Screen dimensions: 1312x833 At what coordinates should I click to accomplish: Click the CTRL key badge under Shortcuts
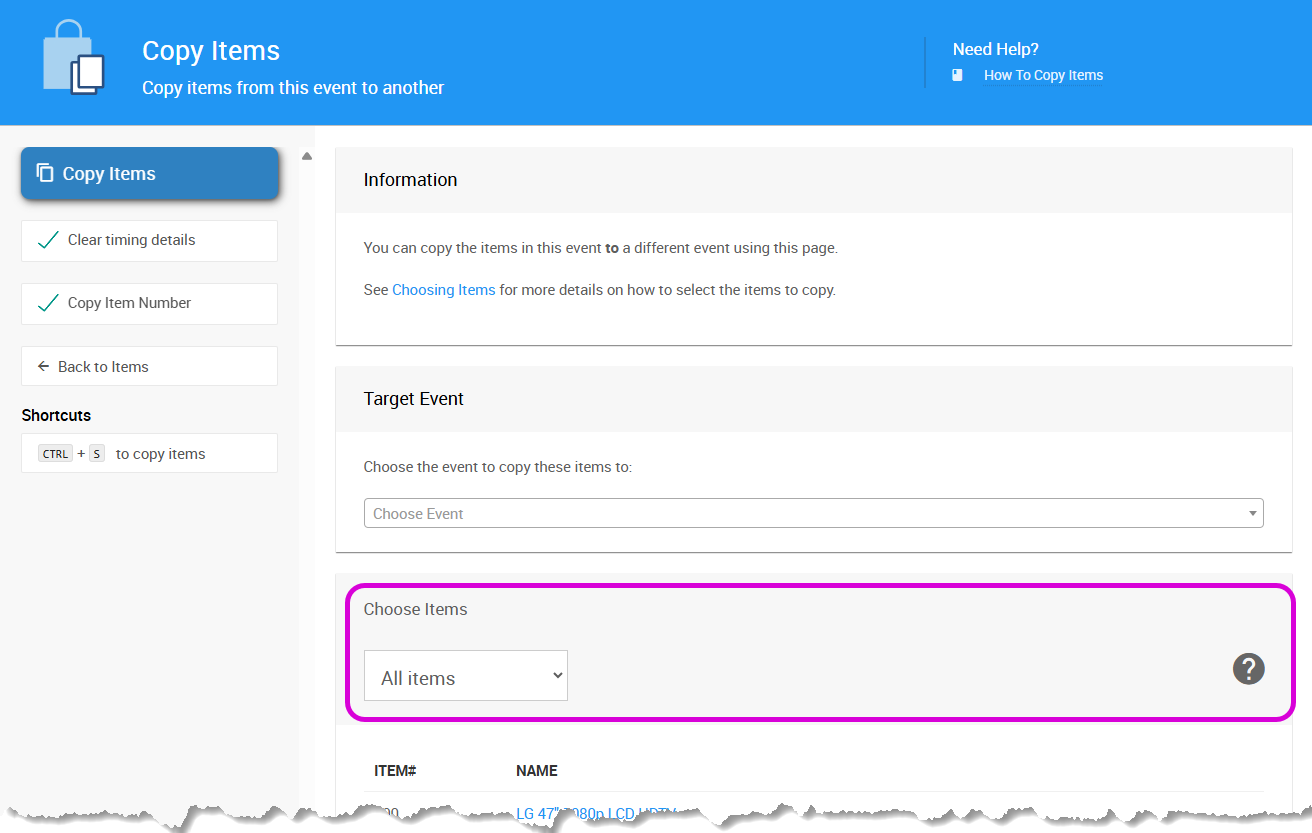coord(55,454)
